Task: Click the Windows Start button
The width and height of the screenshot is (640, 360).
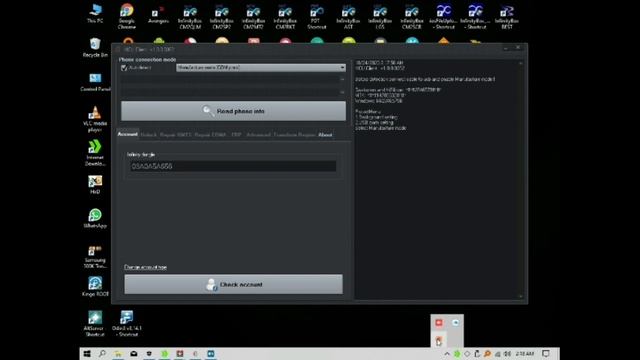Action: [x=87, y=354]
